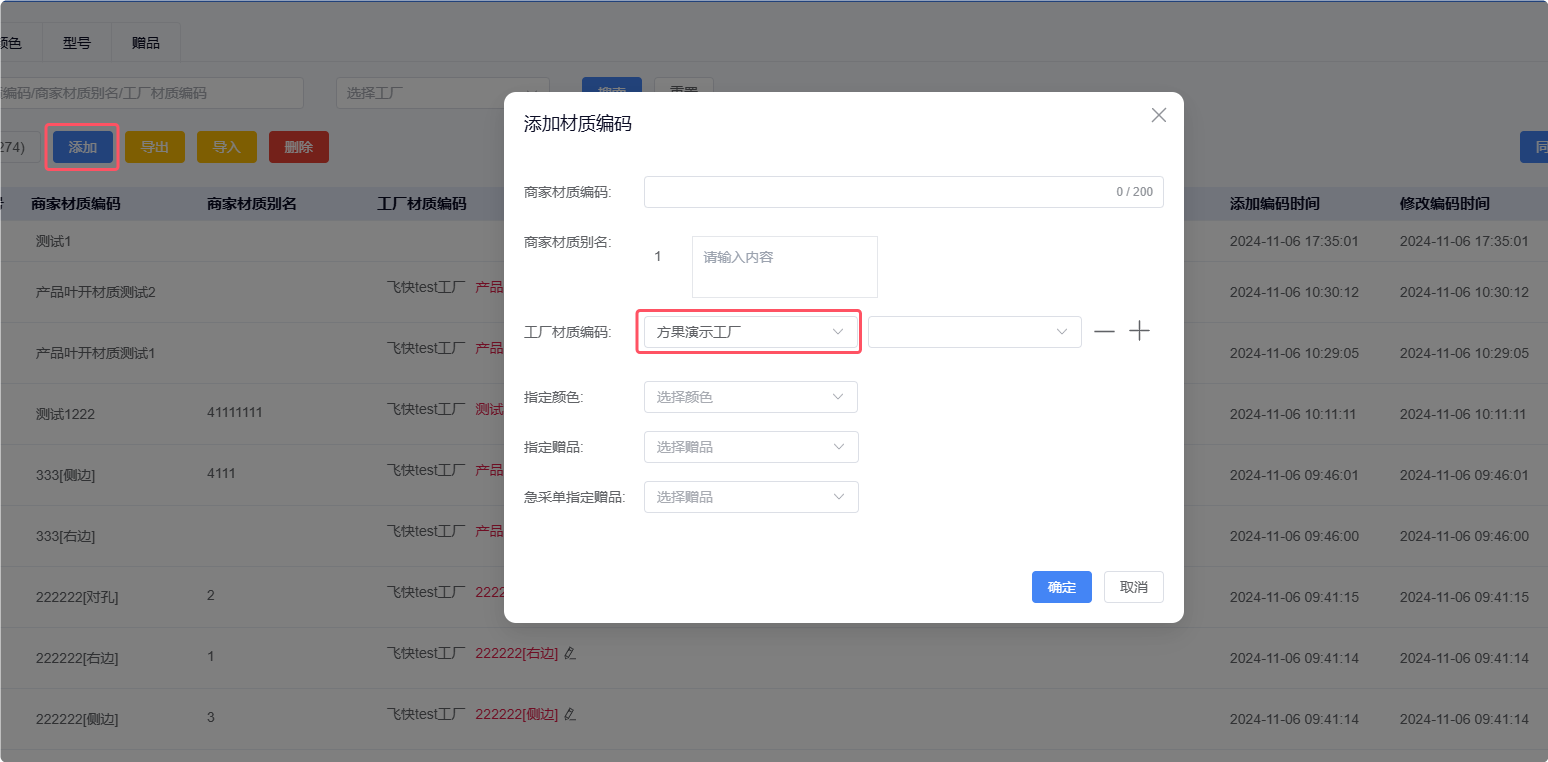Viewport: 1548px width, 762px height.
Task: Switch to the 型号 tab
Action: click(77, 43)
